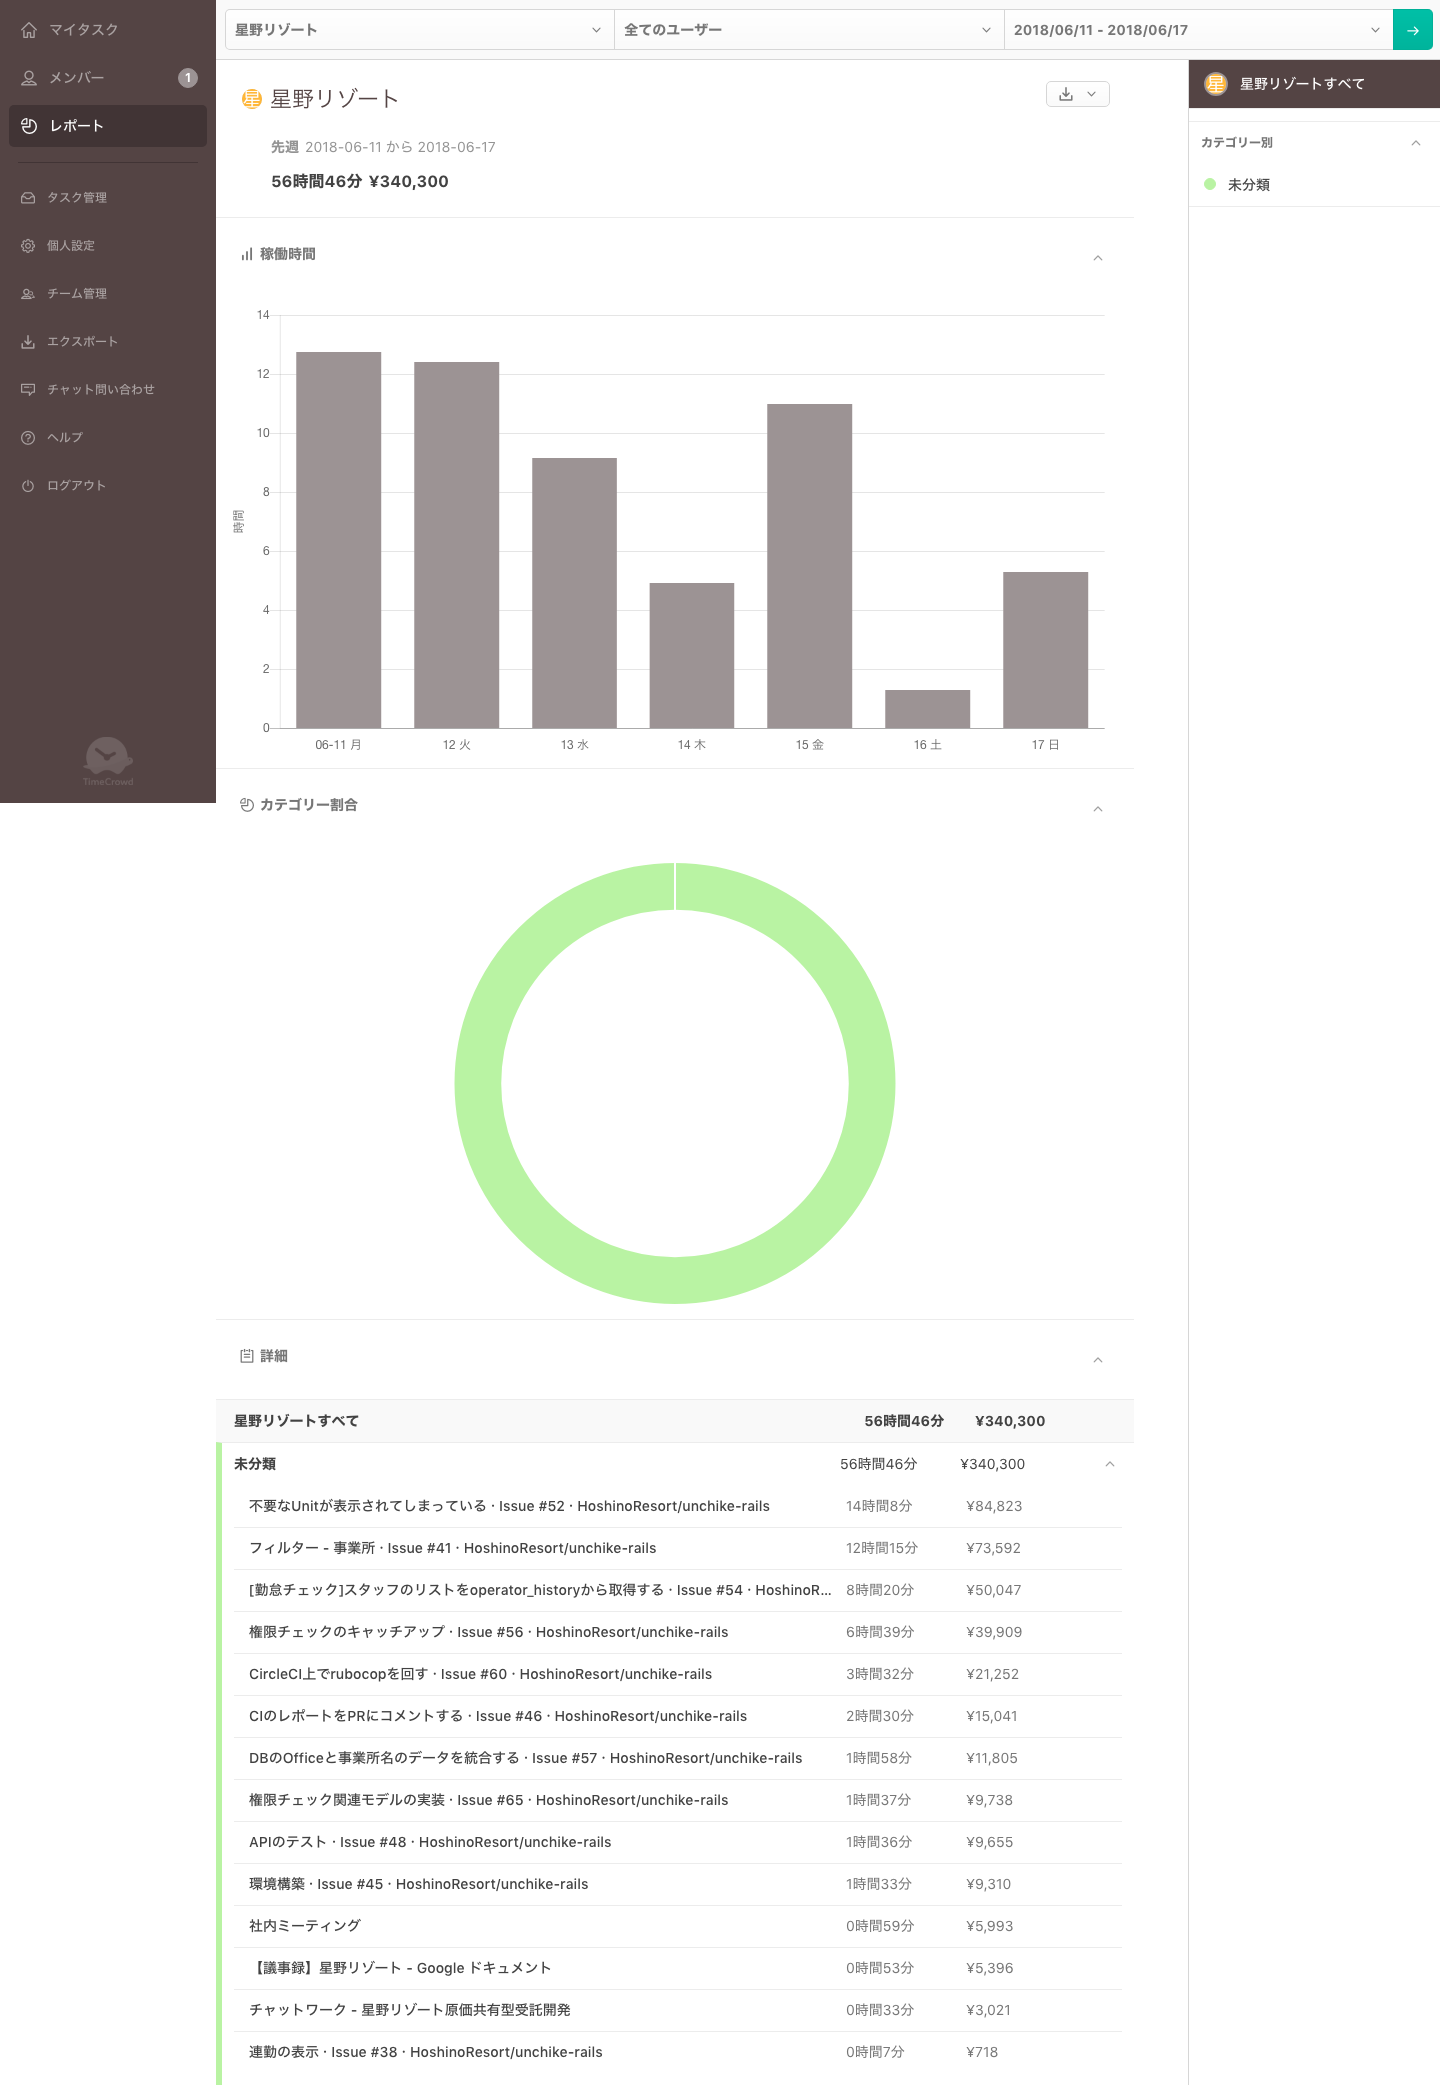Click the power icon beside ログアウト
The height and width of the screenshot is (2085, 1440).
(28, 486)
